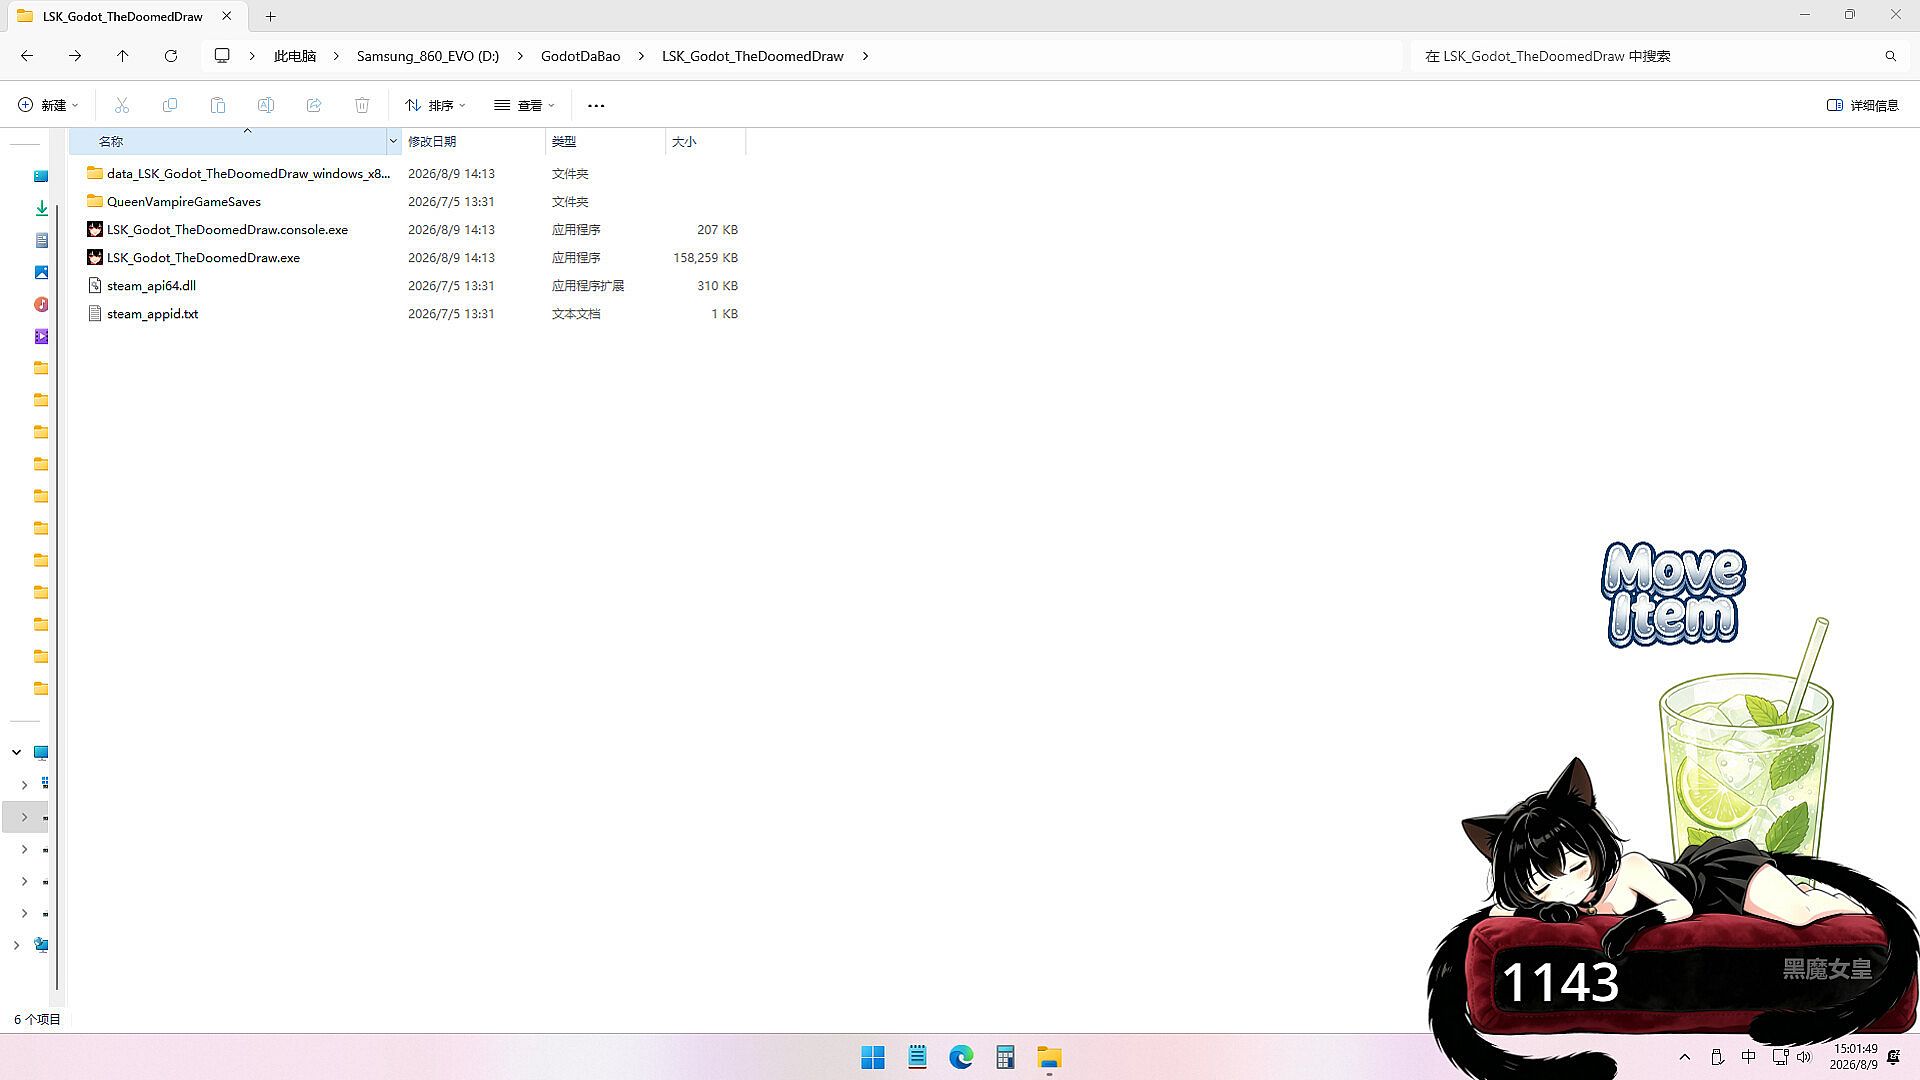
Task: Toggle the 详细信息 details pane
Action: pyautogui.click(x=1862, y=105)
